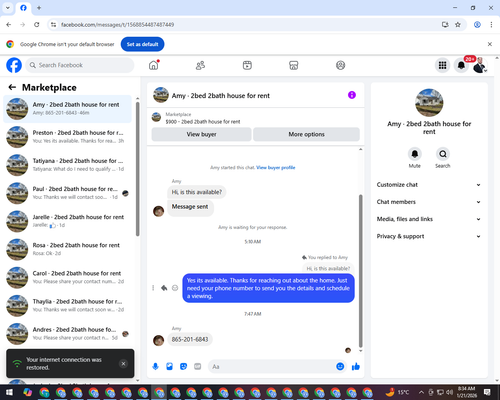Open the Chrome tab search dropdown
Screen dimensions: 500x400
tap(8, 8)
